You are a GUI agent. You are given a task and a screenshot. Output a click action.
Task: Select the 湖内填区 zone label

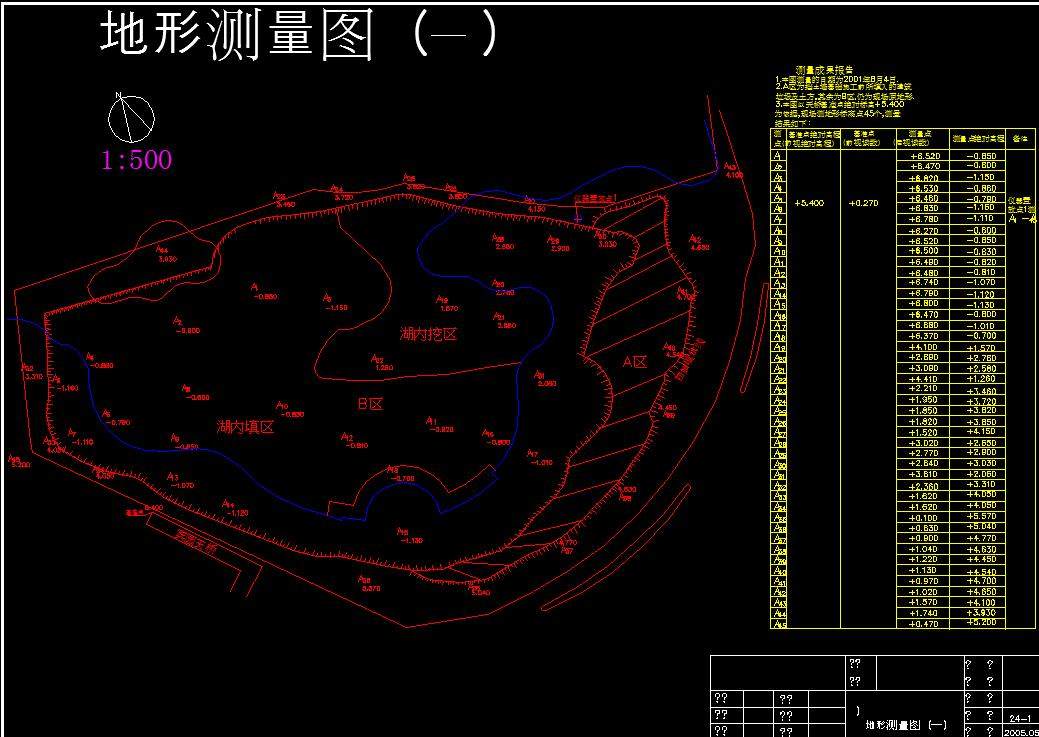click(x=245, y=427)
